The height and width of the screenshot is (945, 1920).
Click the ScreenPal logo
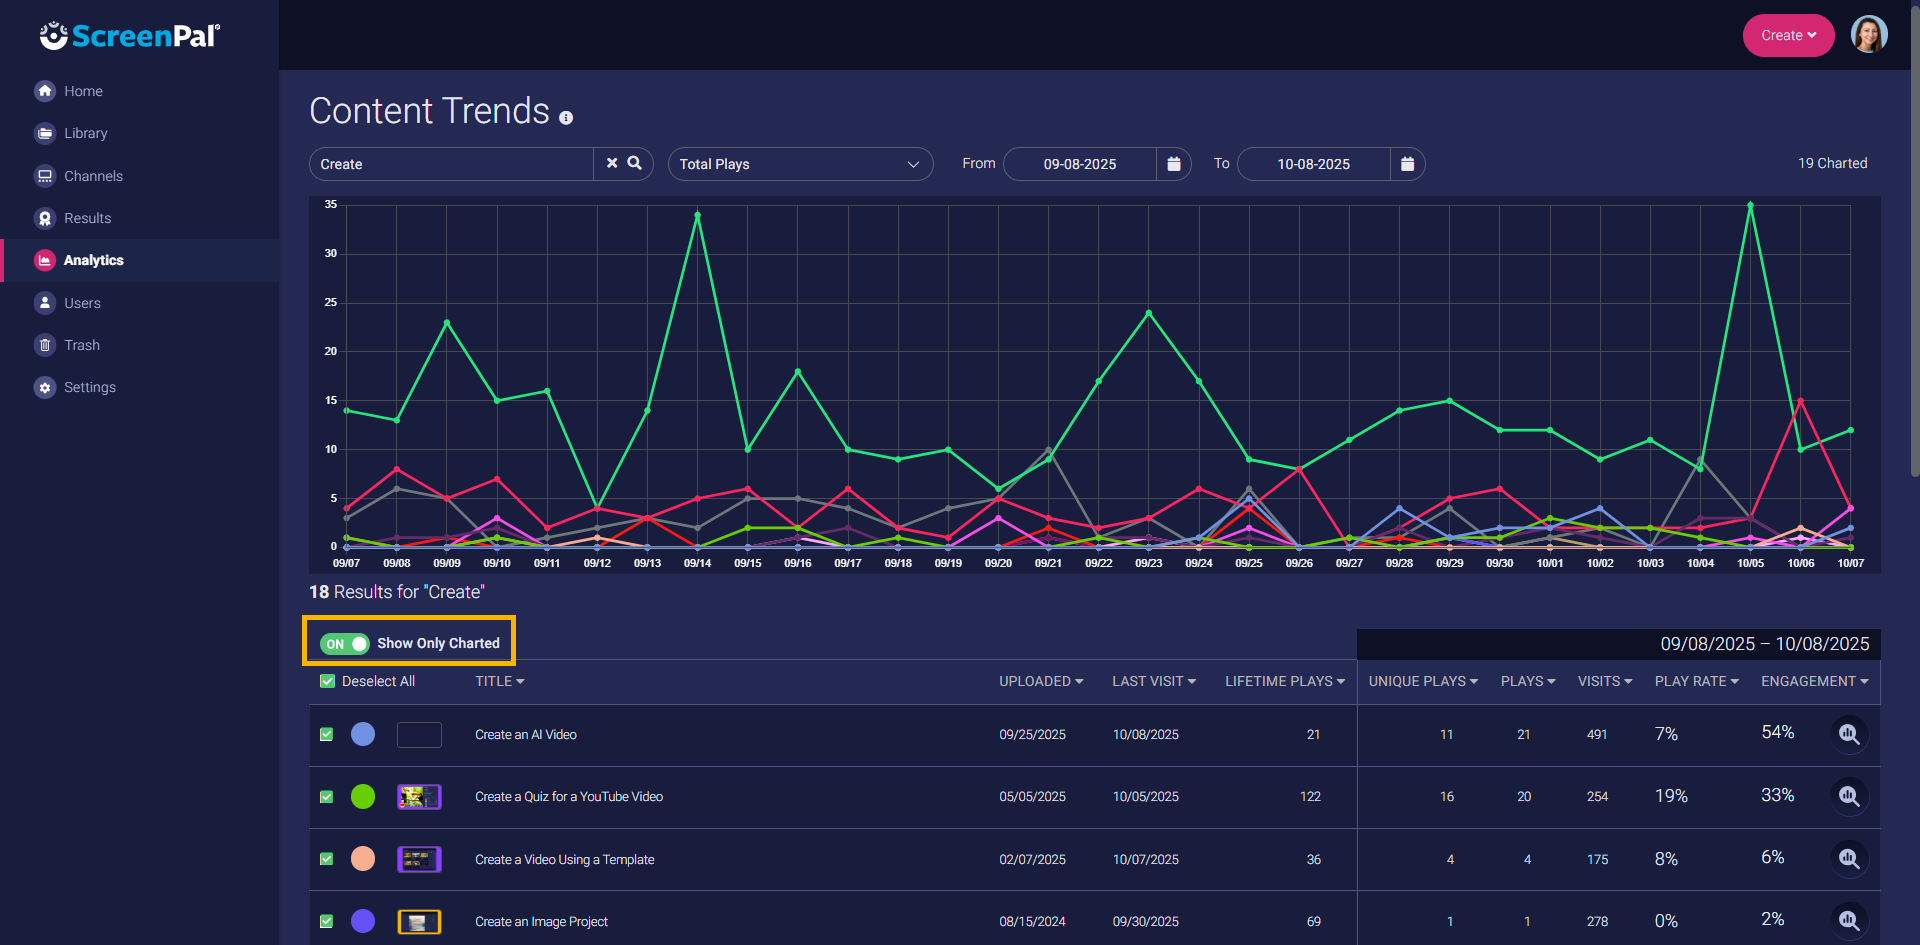click(130, 36)
